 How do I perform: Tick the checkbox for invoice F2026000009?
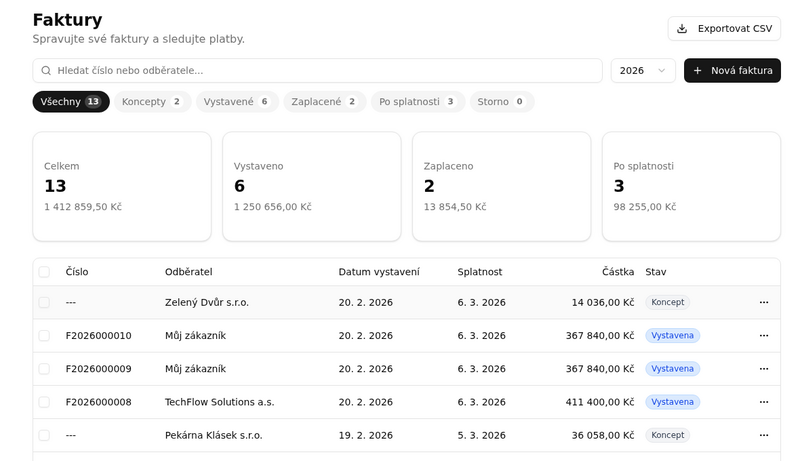(44, 369)
